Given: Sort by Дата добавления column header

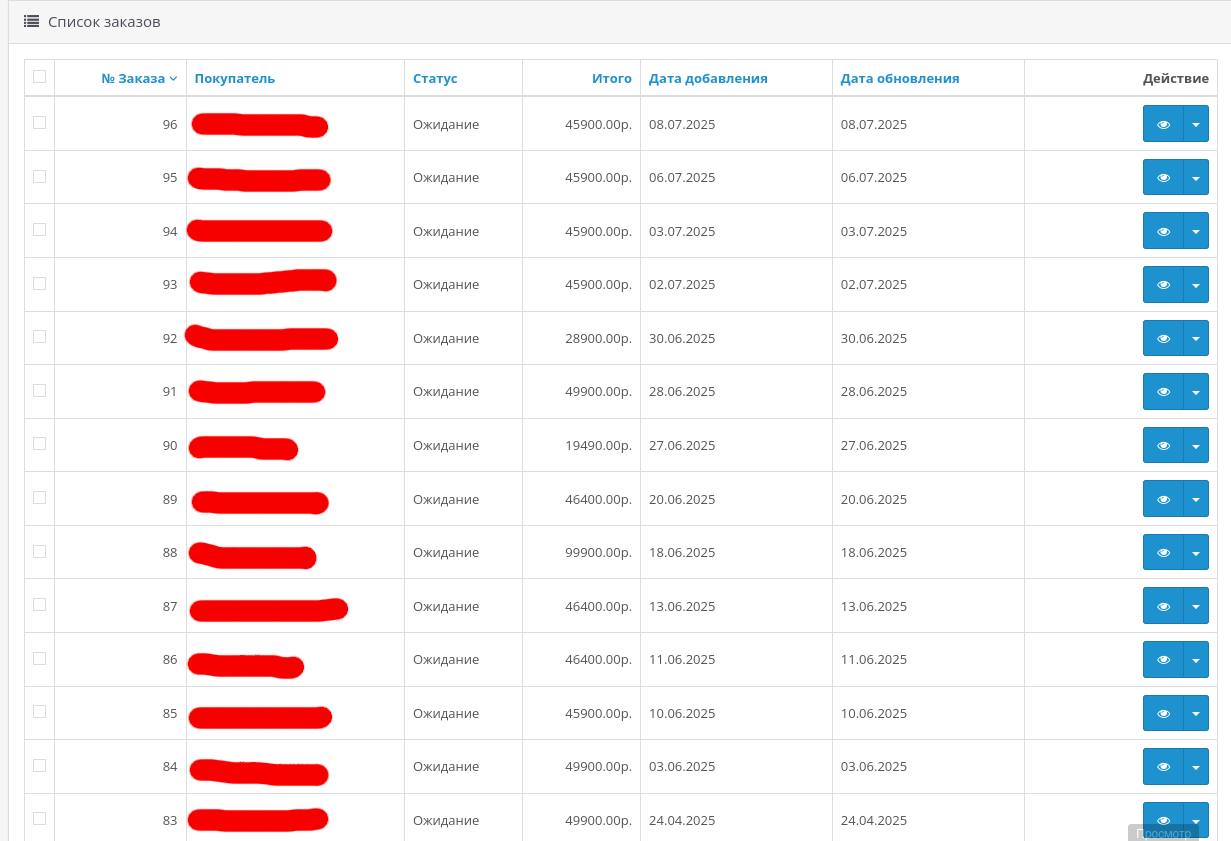Looking at the screenshot, I should tap(708, 78).
